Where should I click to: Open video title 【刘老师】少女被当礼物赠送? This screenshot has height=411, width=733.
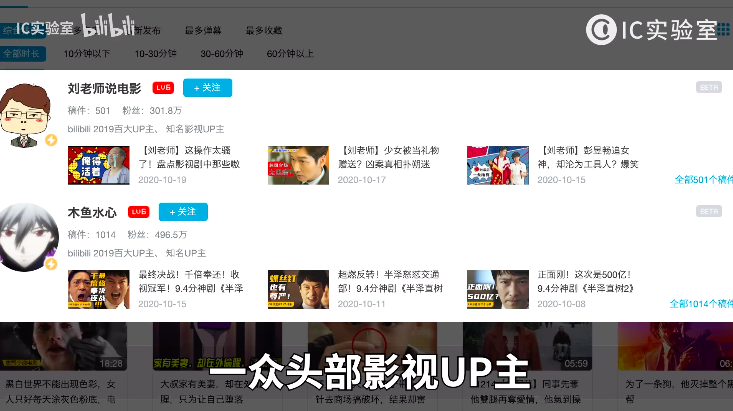tap(389, 157)
